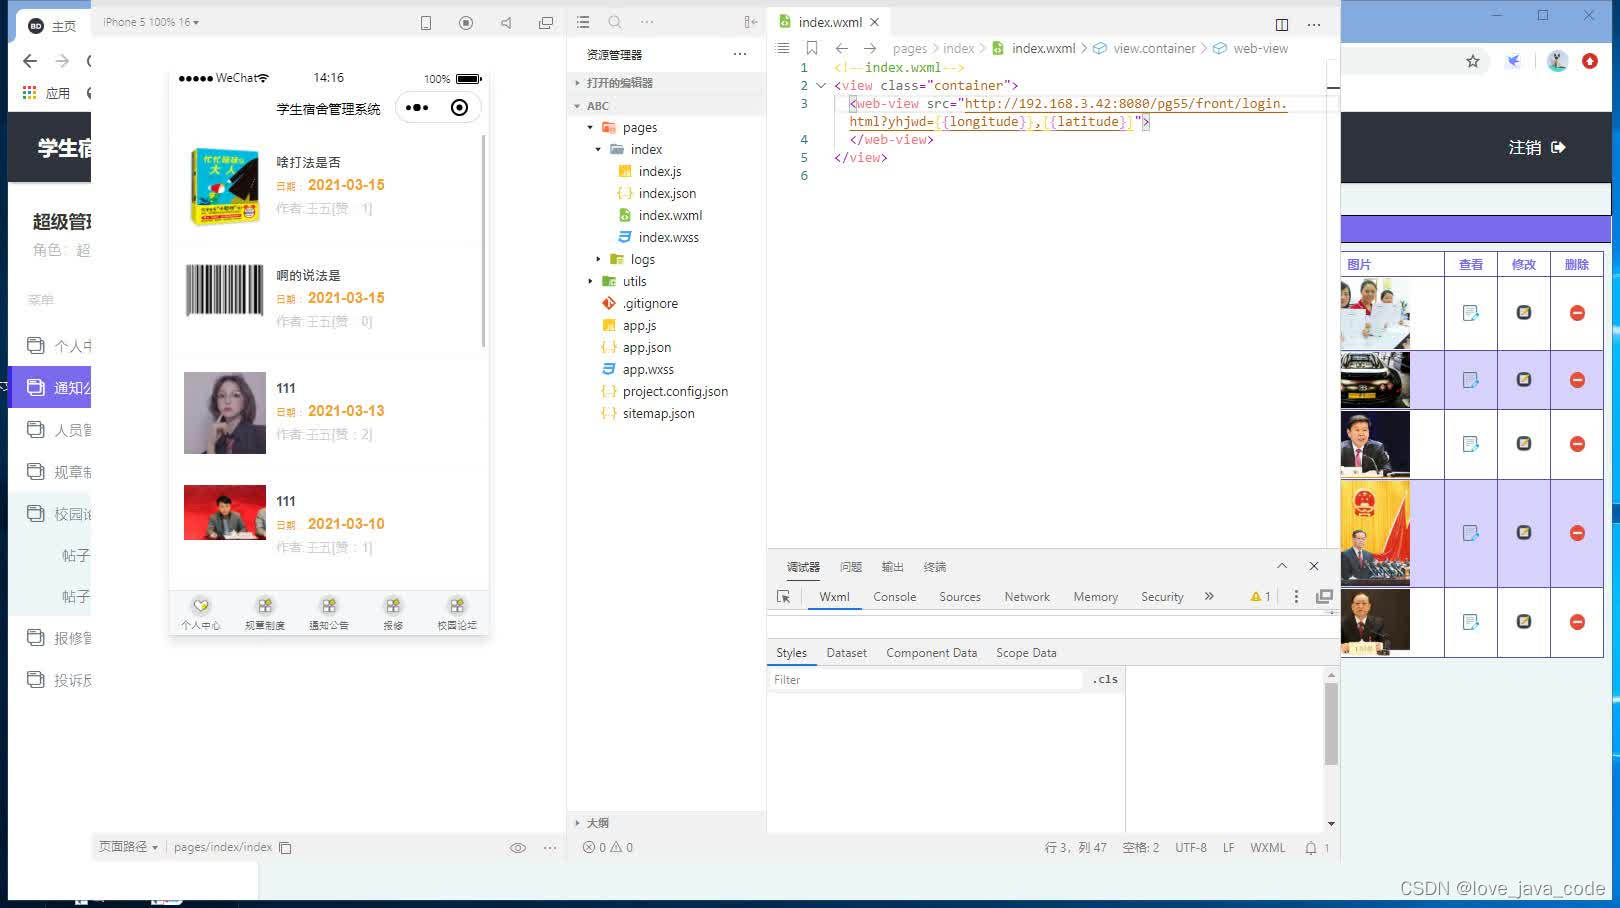1620x908 pixels.
Task: Open the 个人中心 tab in phone preview
Action: pos(201,613)
